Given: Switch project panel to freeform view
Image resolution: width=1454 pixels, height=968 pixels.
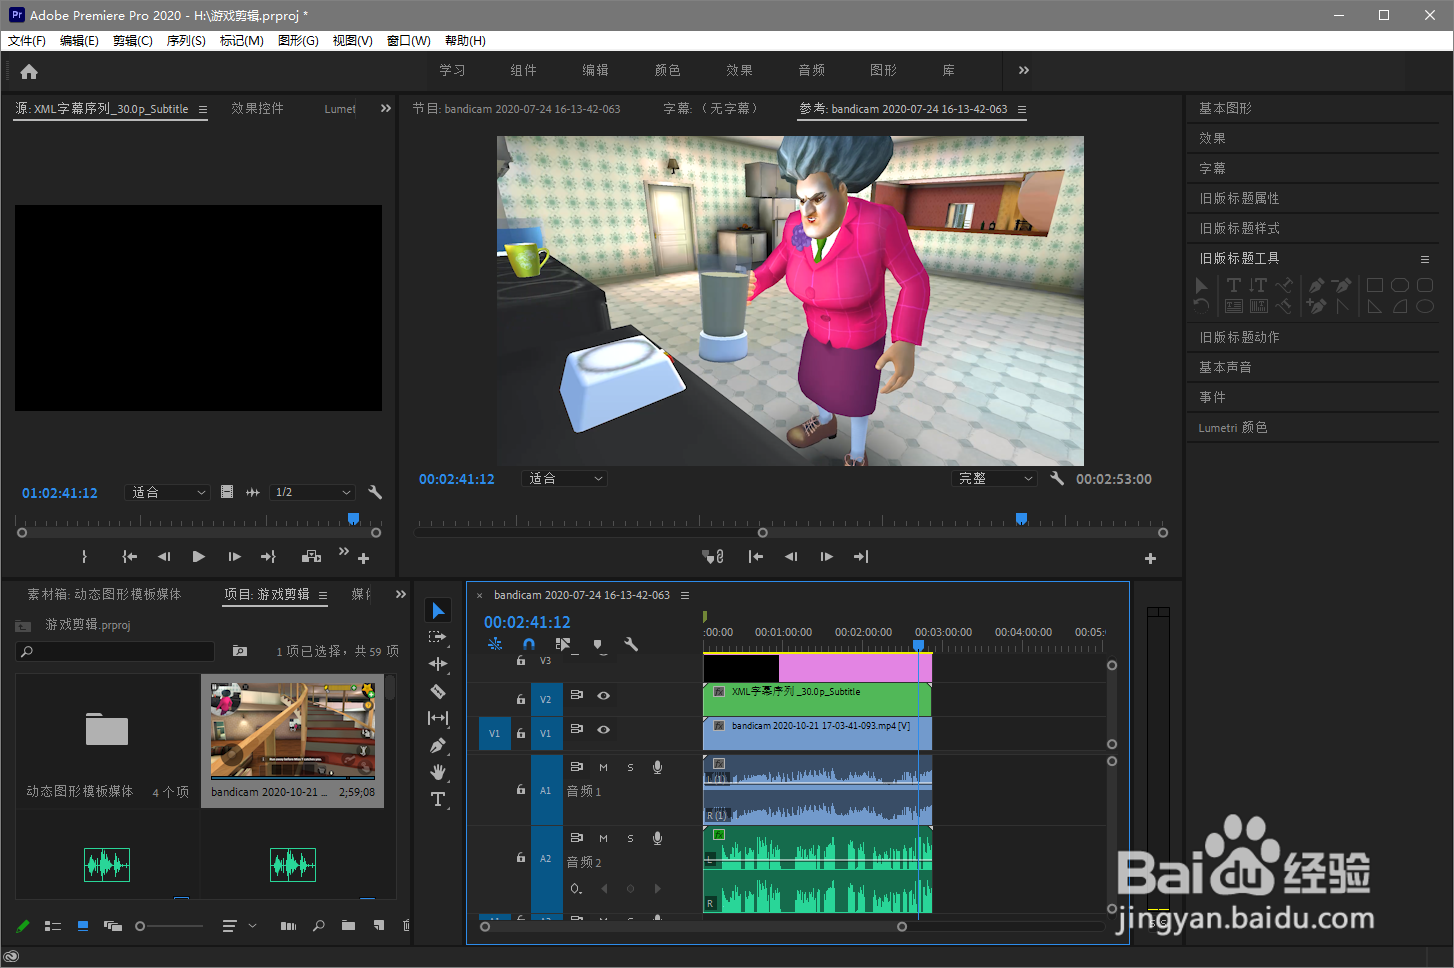Looking at the screenshot, I should click(113, 926).
